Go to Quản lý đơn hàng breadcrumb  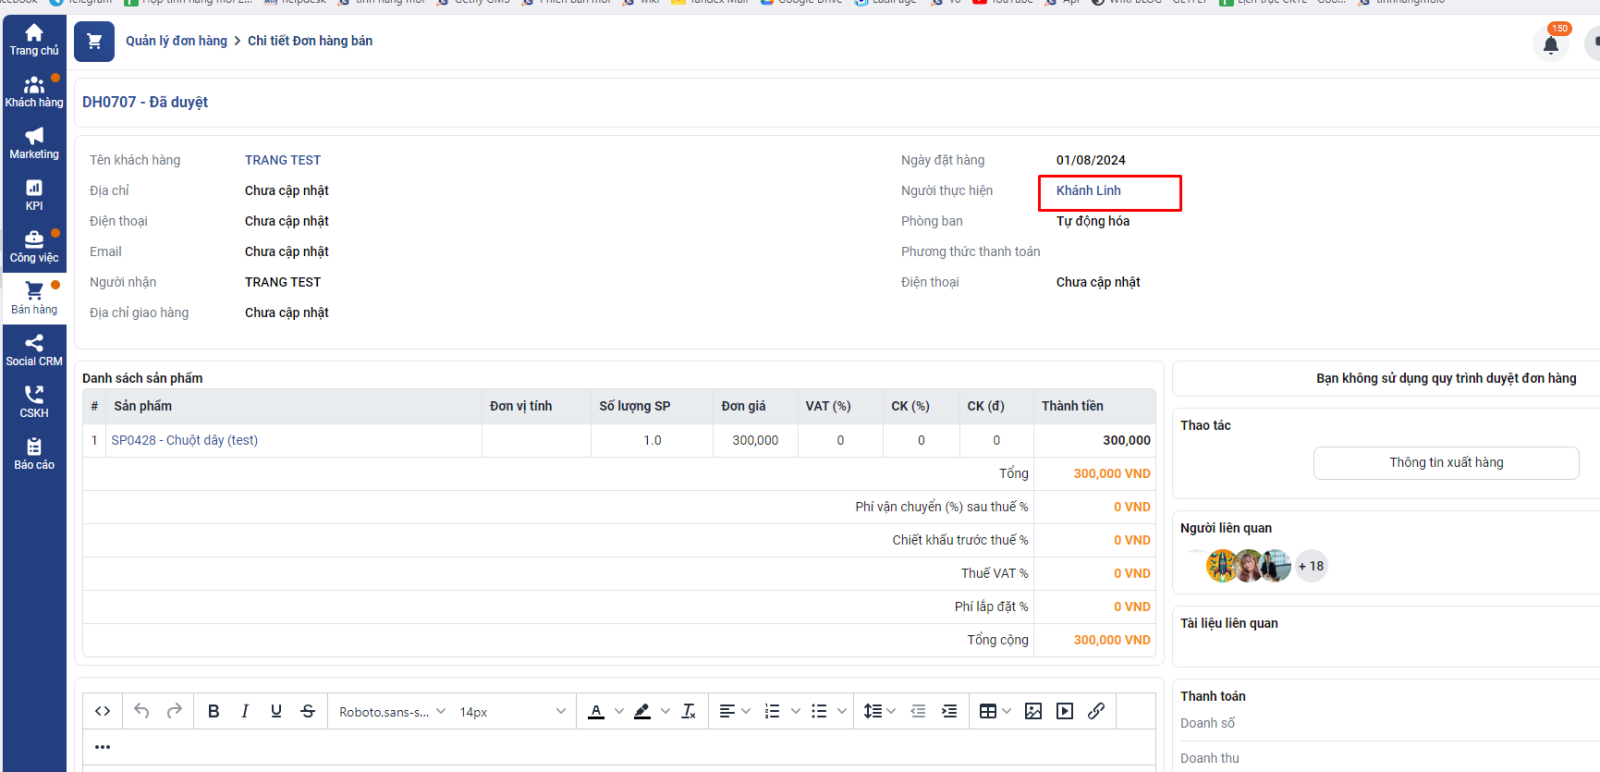tap(176, 41)
